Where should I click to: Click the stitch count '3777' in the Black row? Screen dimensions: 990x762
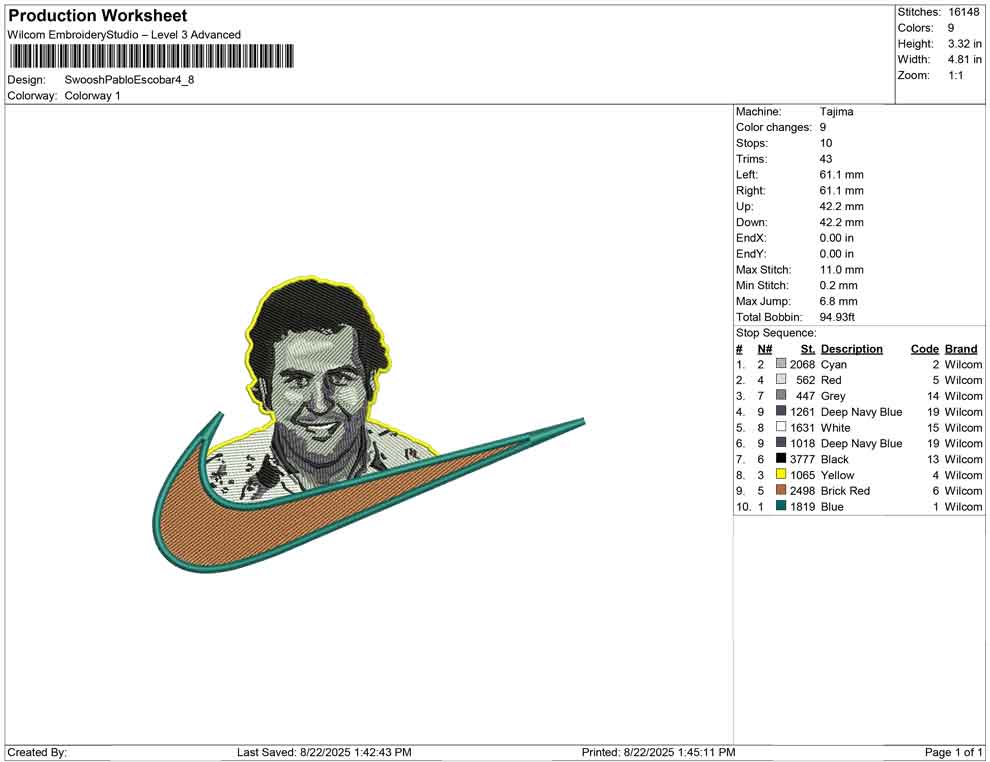click(802, 459)
